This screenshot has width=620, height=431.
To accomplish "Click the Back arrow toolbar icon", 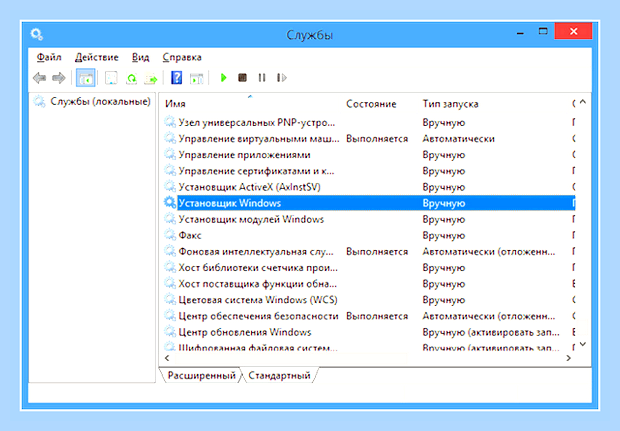I will coord(40,78).
